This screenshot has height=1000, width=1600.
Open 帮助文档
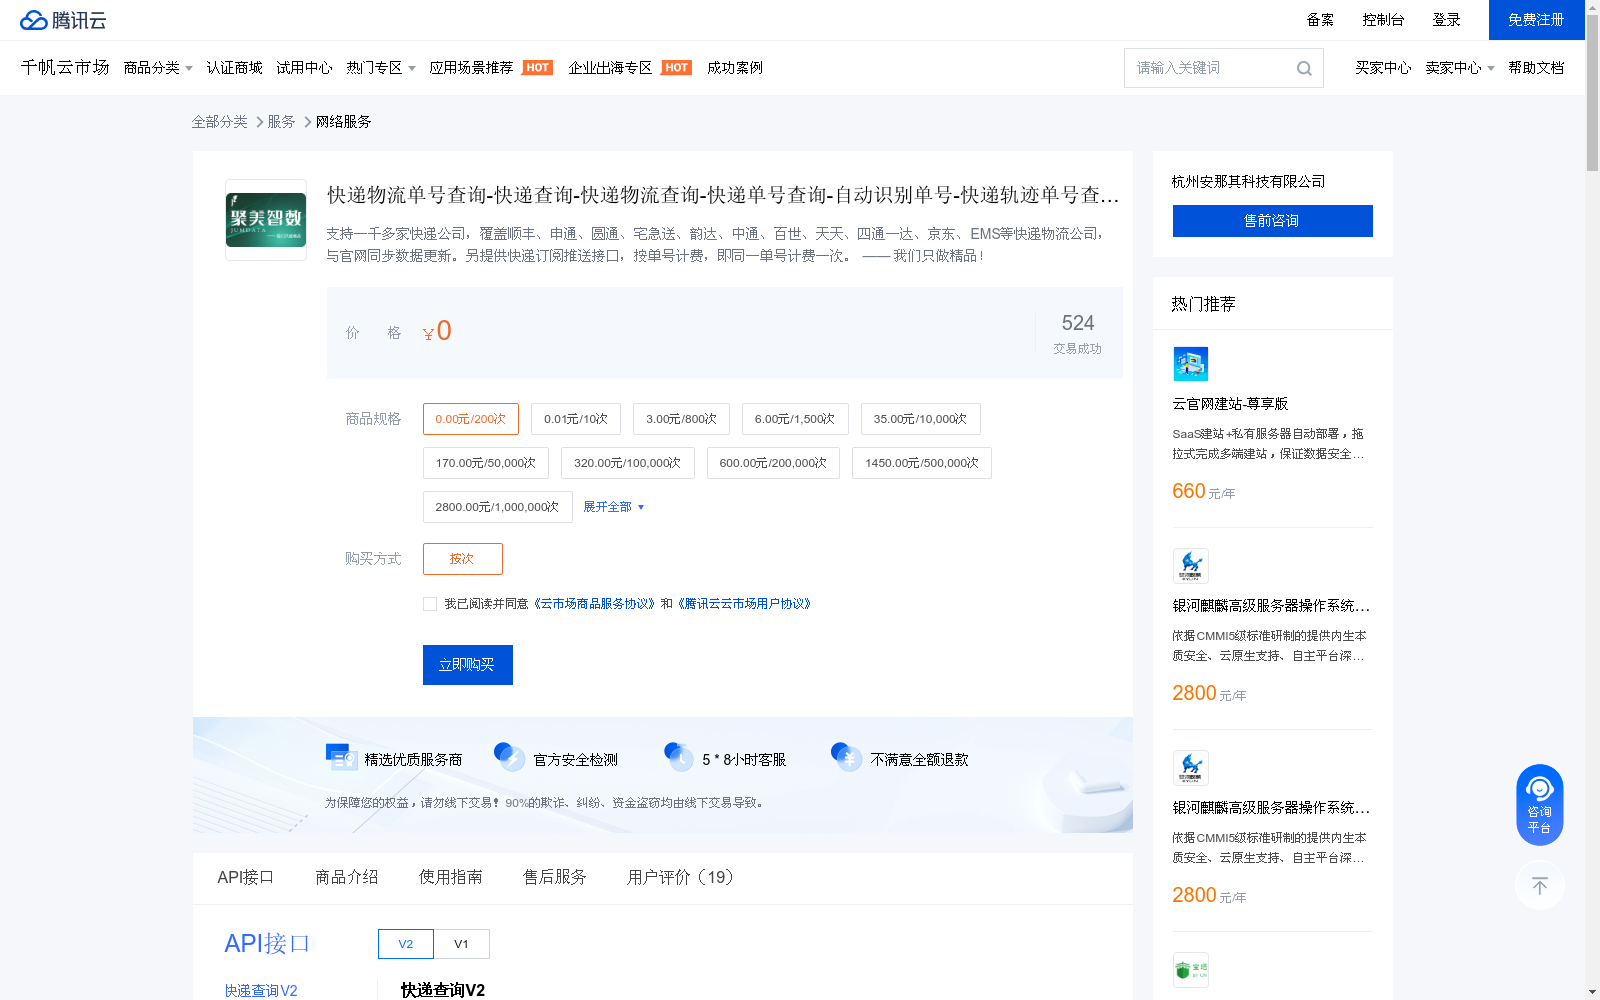1537,68
